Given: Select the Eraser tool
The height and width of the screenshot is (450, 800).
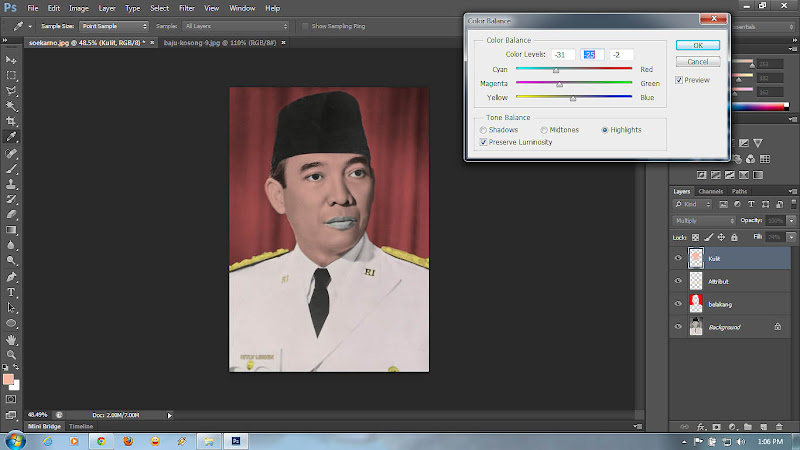Looking at the screenshot, I should pyautogui.click(x=11, y=214).
